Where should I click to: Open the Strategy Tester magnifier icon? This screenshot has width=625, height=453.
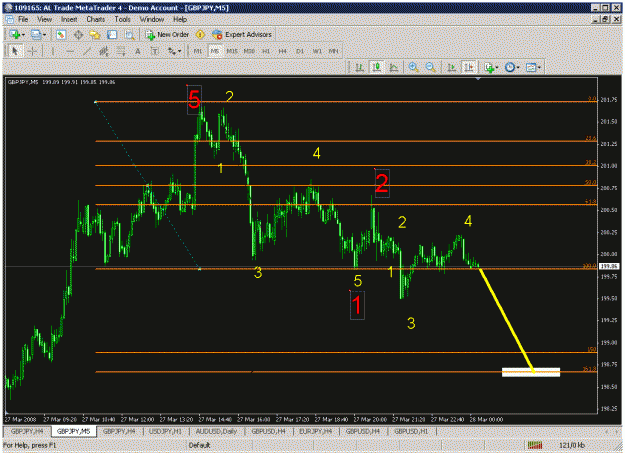tap(130, 35)
